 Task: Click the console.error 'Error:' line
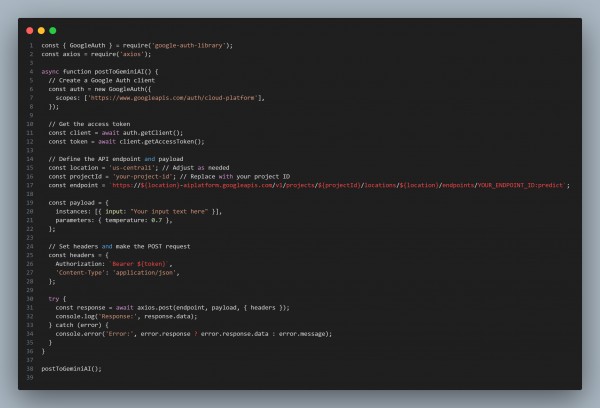(194, 334)
